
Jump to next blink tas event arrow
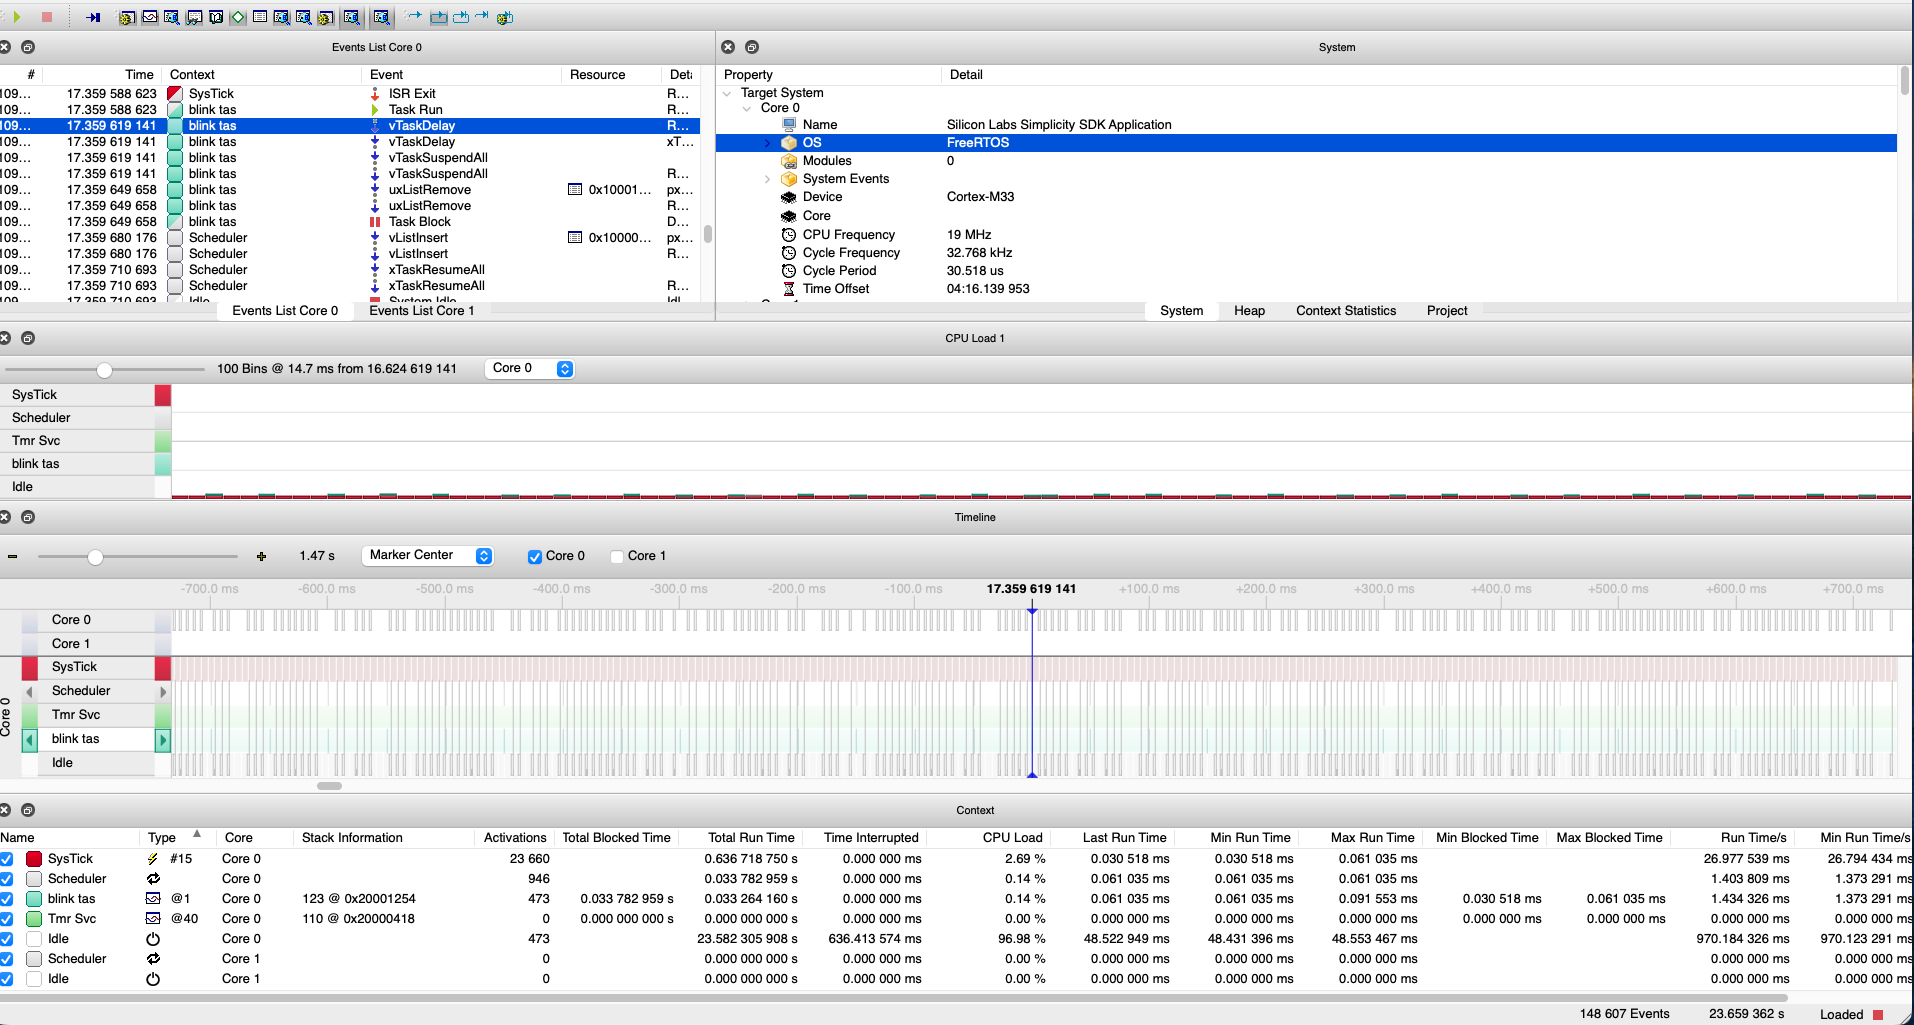(x=163, y=739)
